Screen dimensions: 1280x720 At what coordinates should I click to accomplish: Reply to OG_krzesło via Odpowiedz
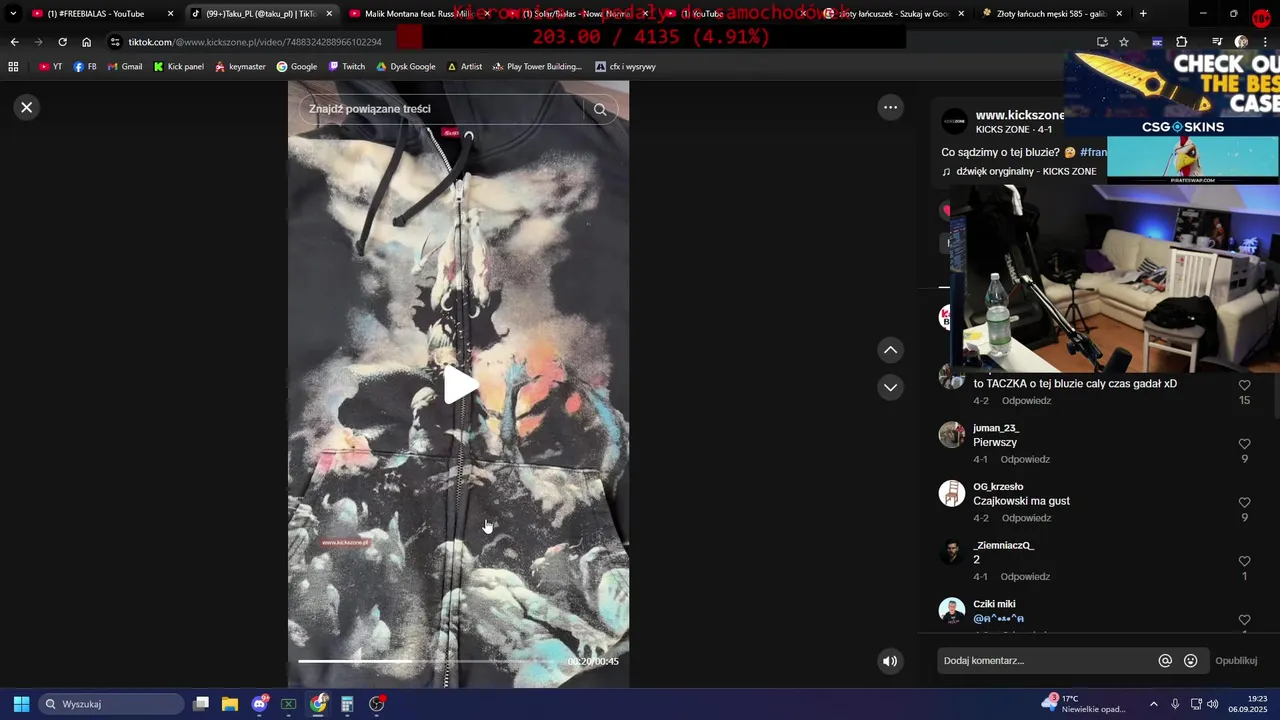pos(1026,518)
